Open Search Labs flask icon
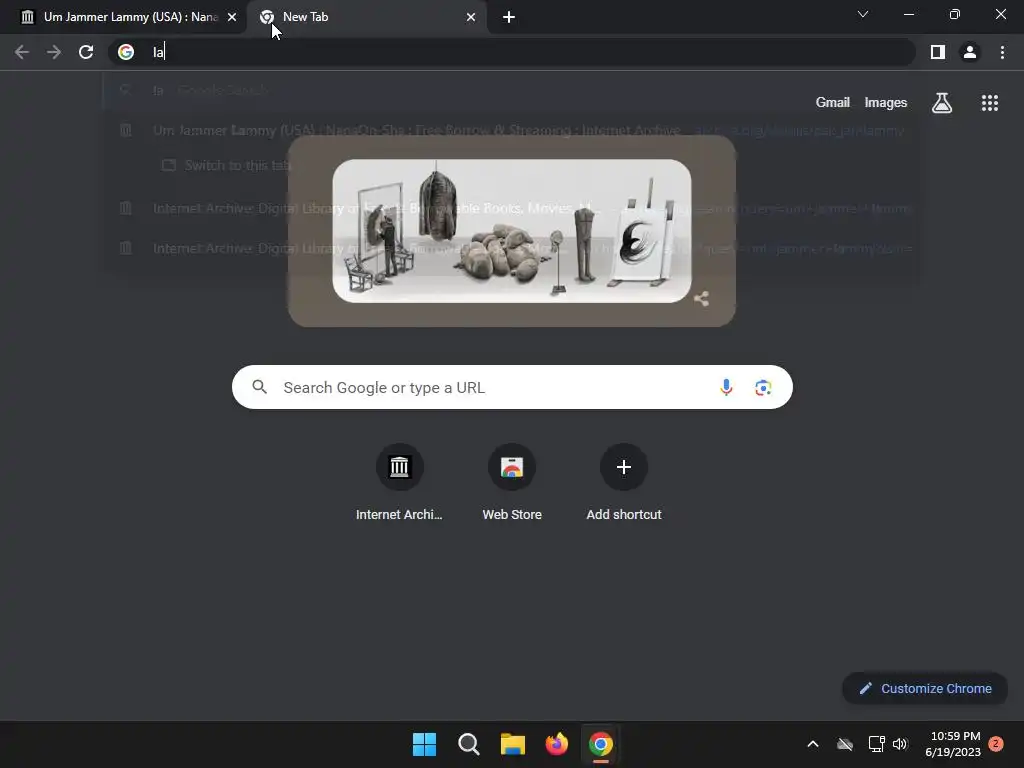 click(942, 103)
